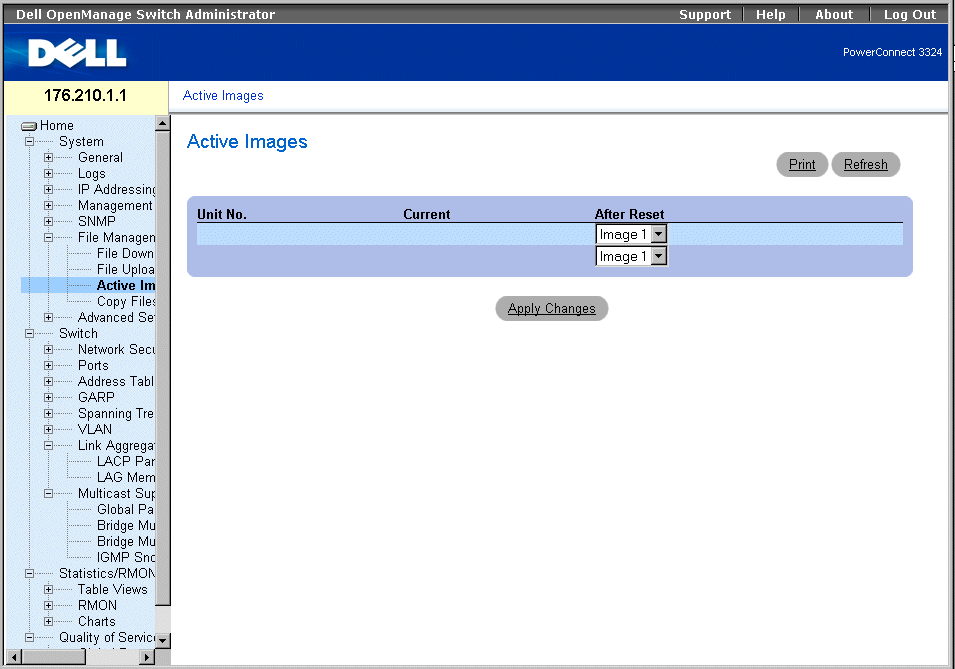This screenshot has height=669, width=955.
Task: Expand the Charts tree node
Action: (x=48, y=621)
